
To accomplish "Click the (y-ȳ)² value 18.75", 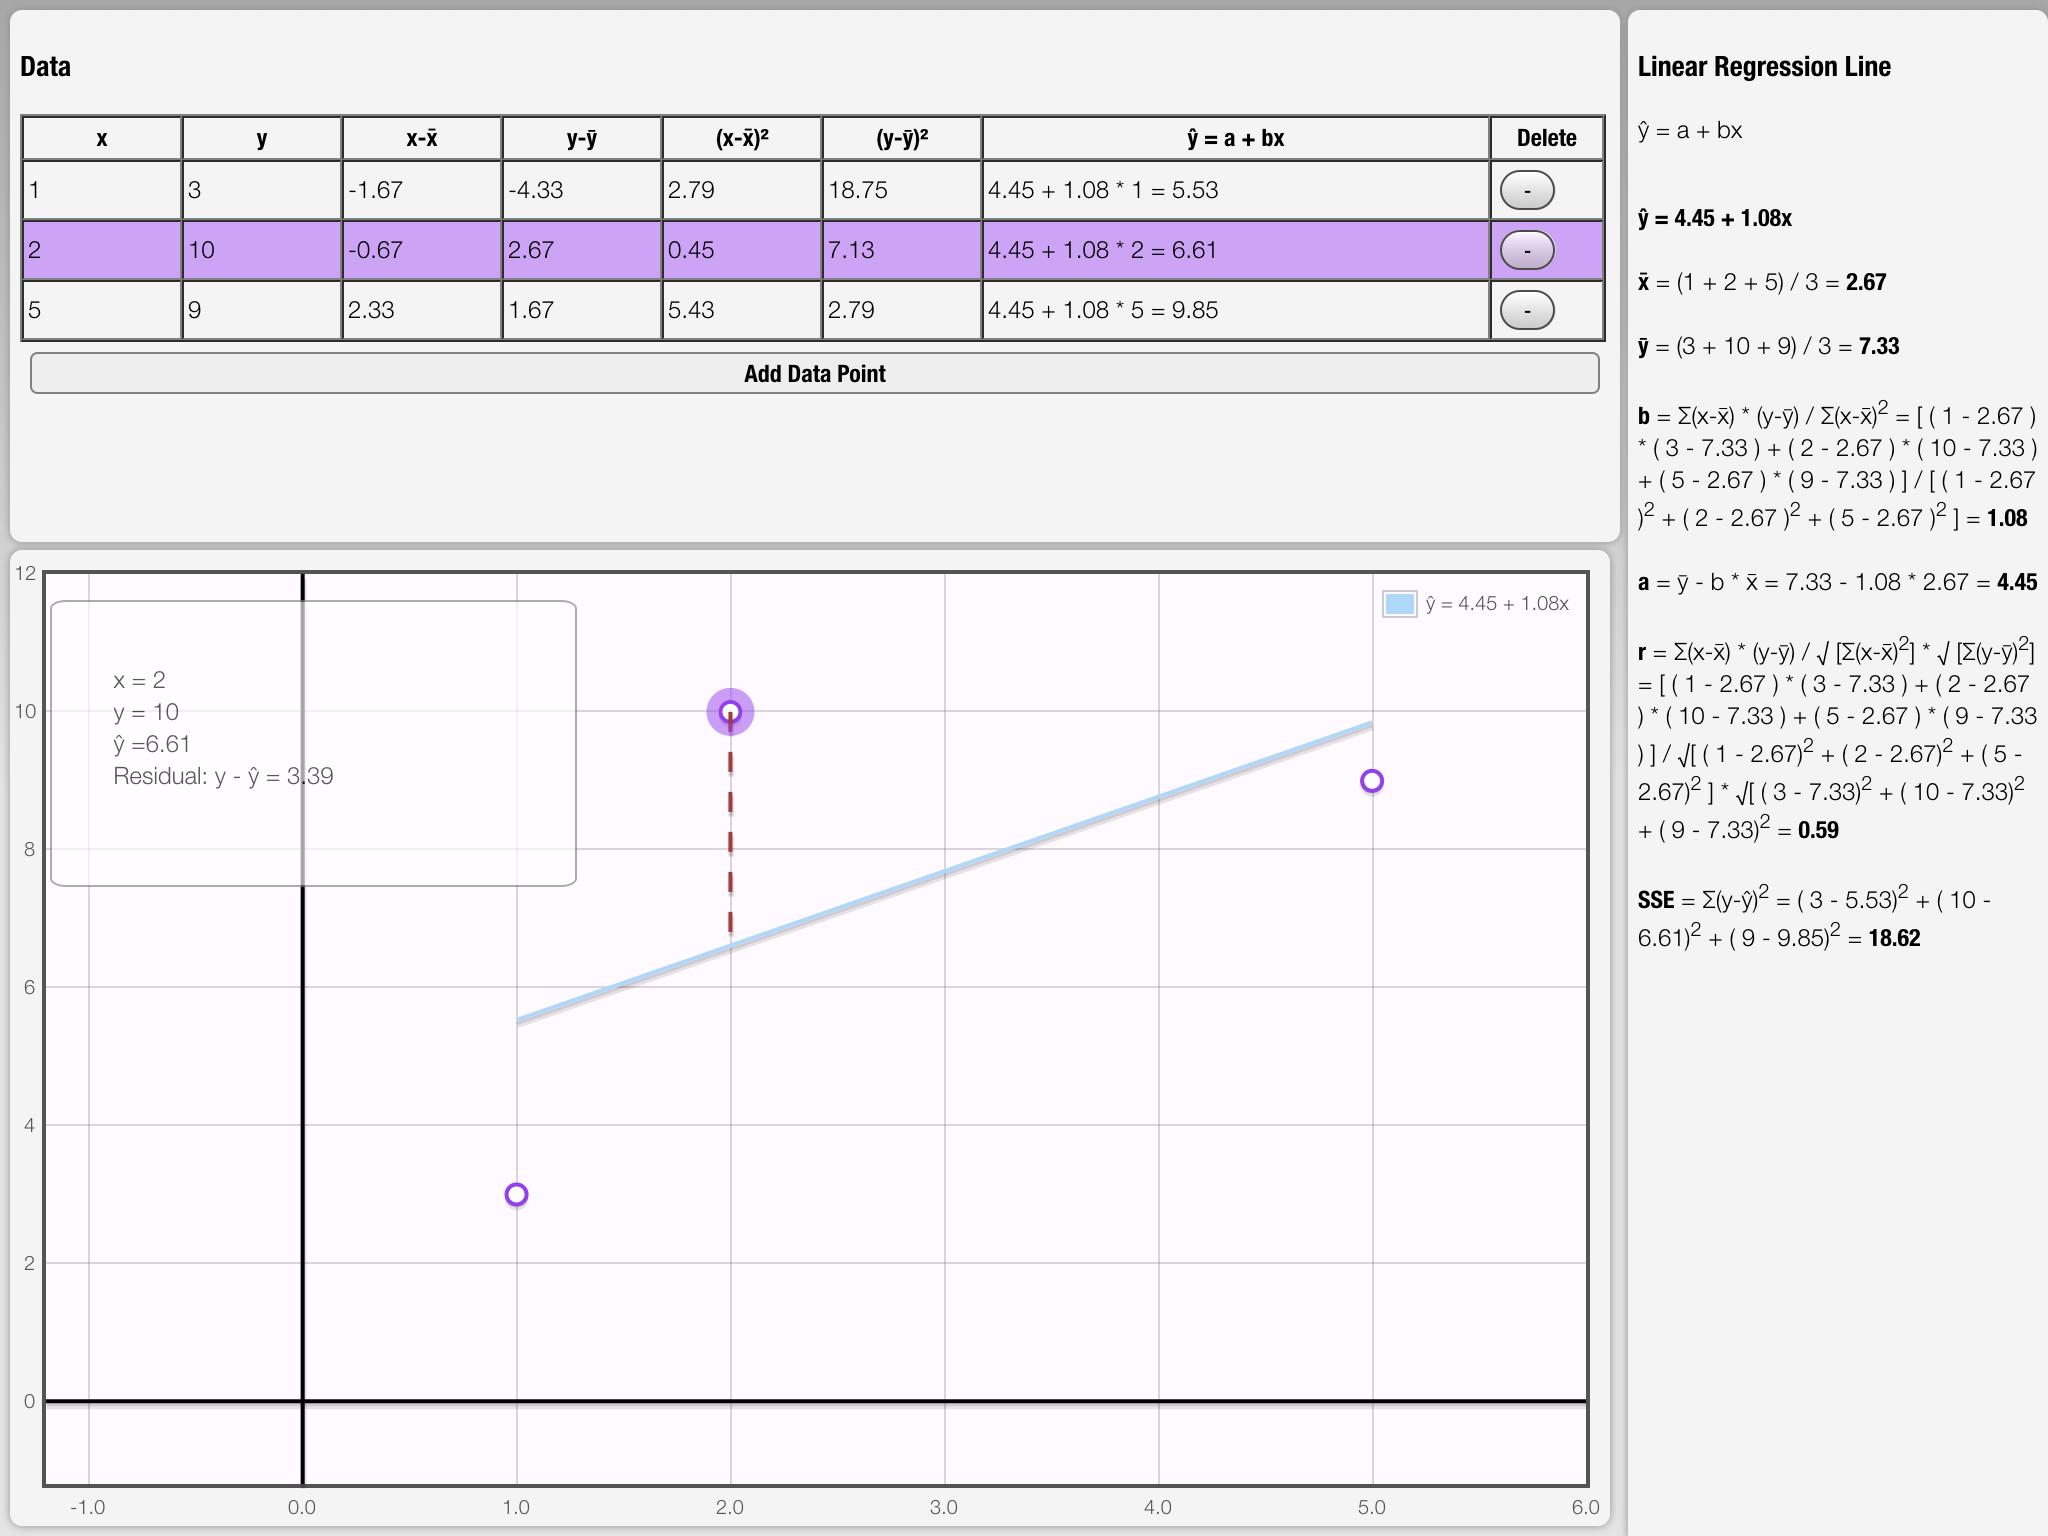I will [902, 190].
